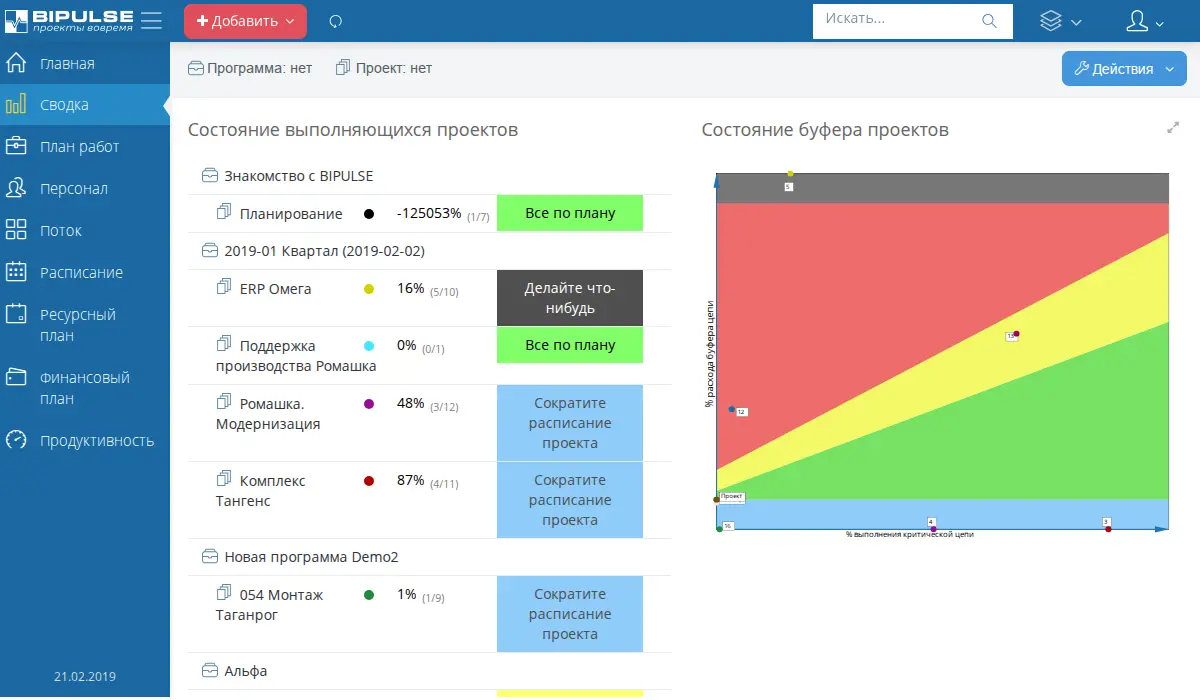Image resolution: width=1200 pixels, height=700 pixels.
Task: Open the Поток grid icon
Action: 16,230
